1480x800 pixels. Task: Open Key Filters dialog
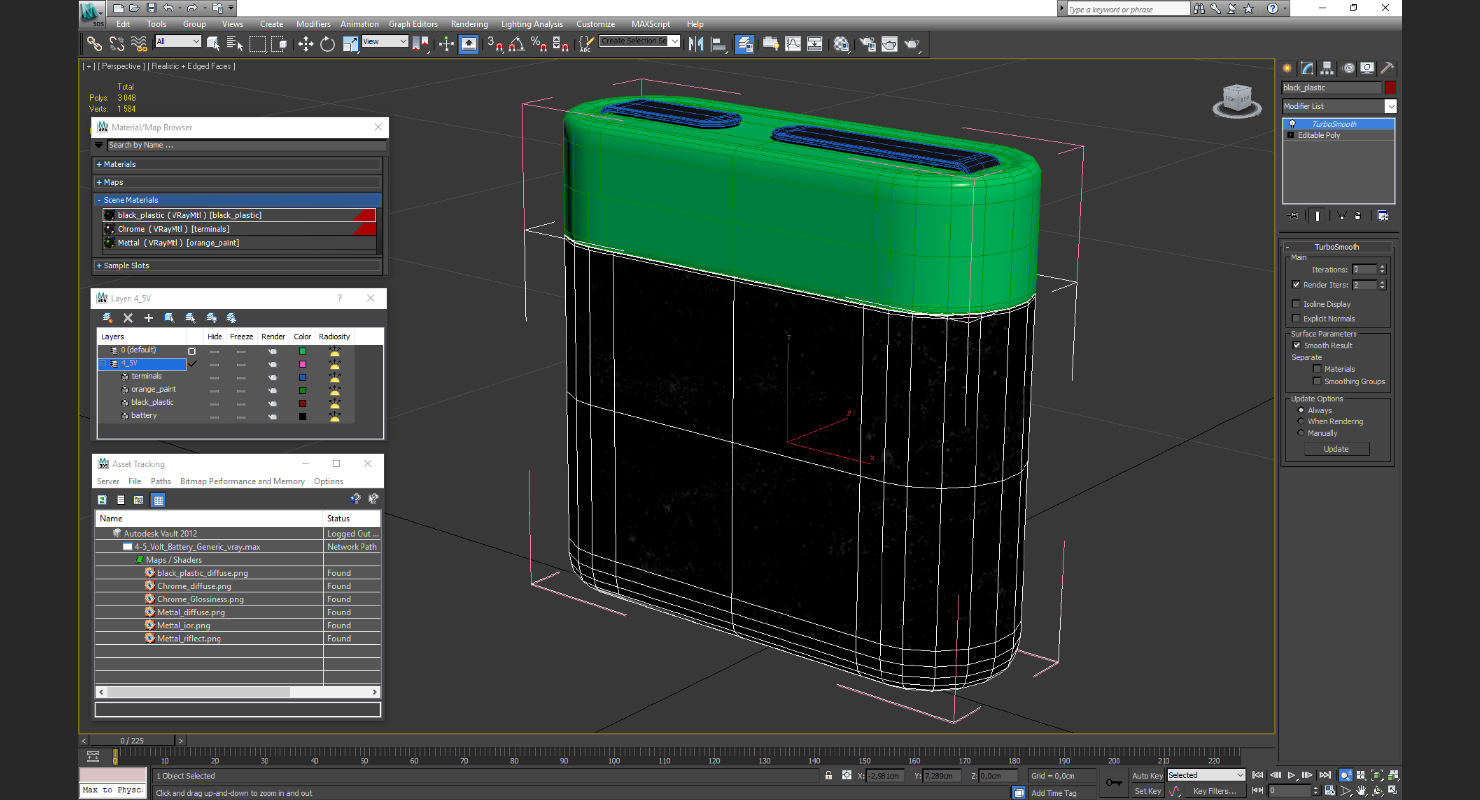(x=1214, y=791)
